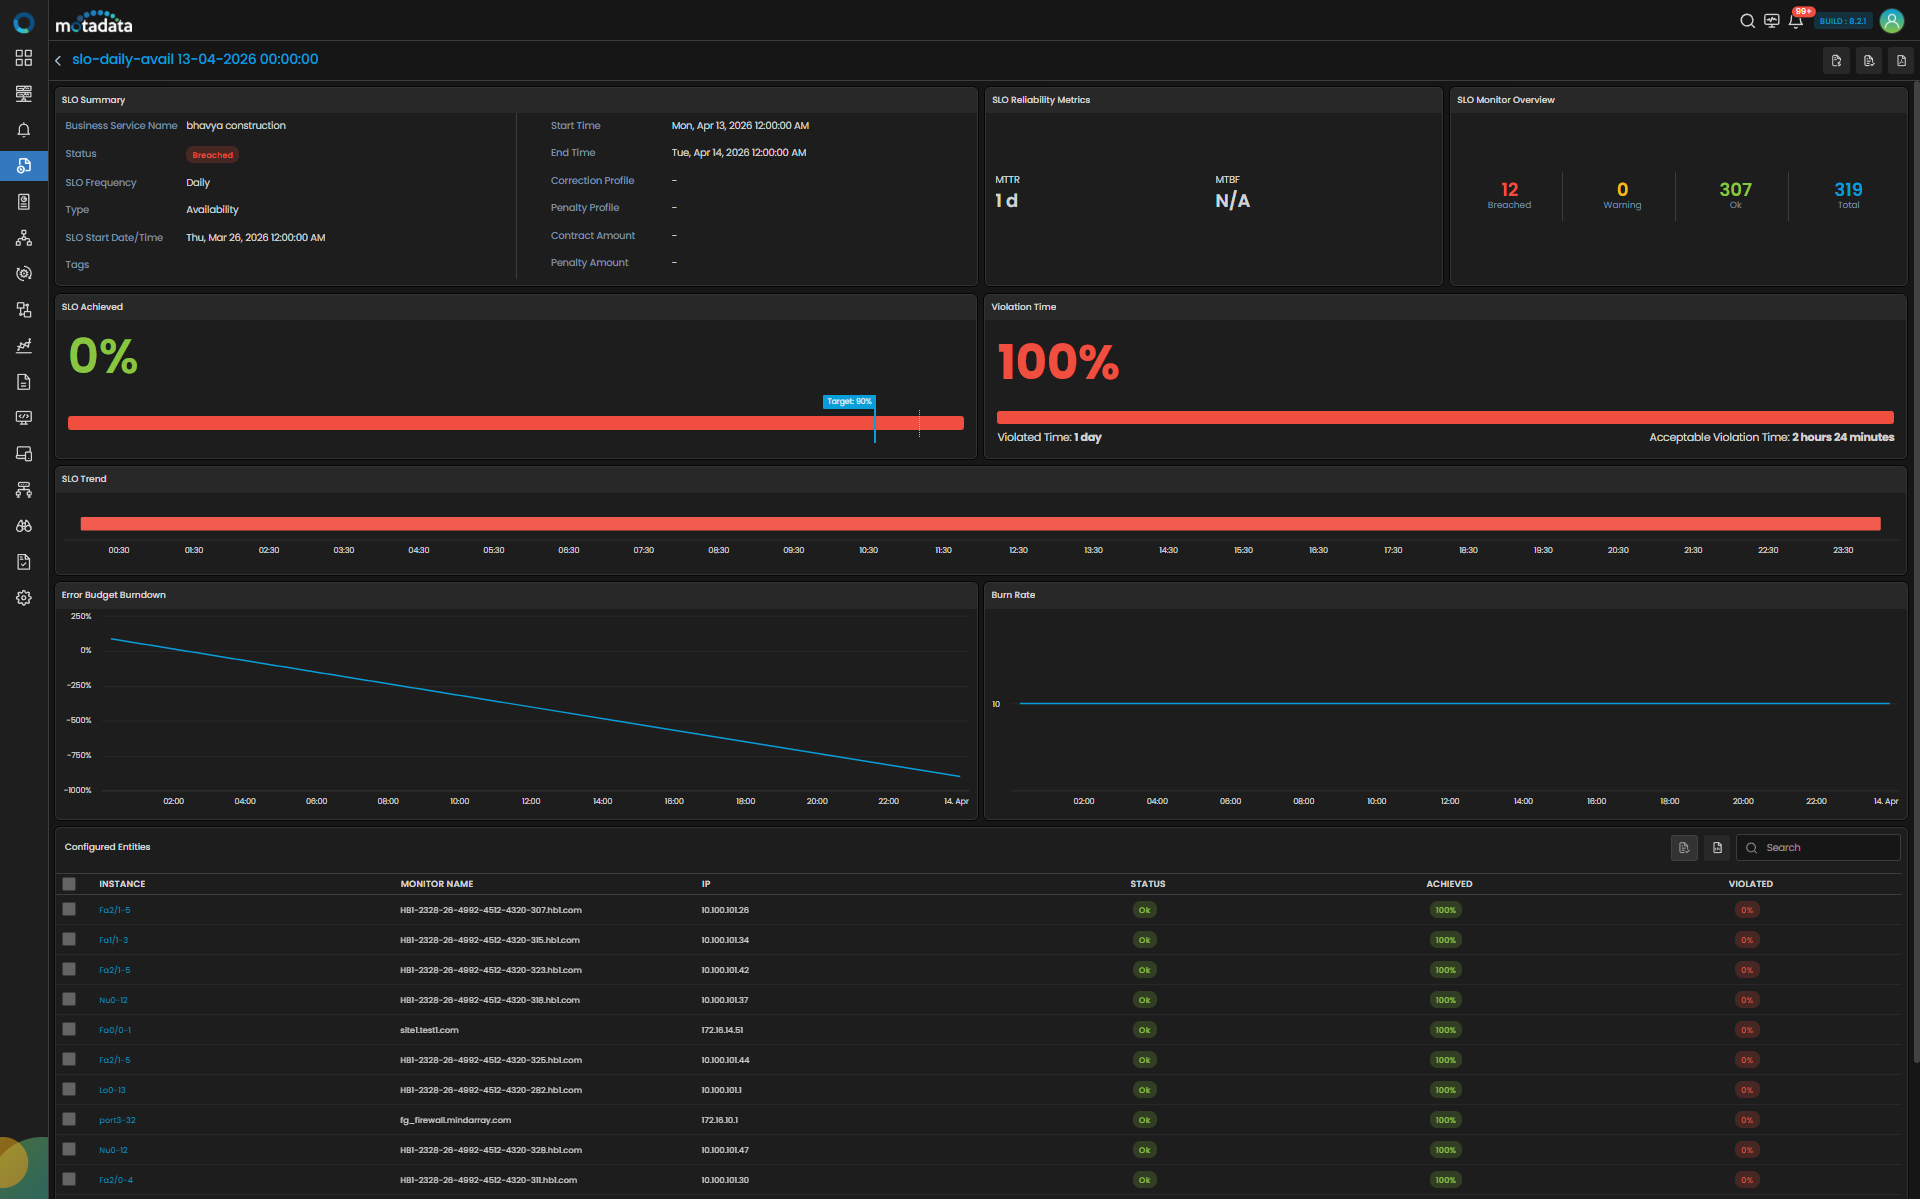Export Configured Entities using second export icon
Viewport: 1920px width, 1199px height.
tap(1717, 848)
